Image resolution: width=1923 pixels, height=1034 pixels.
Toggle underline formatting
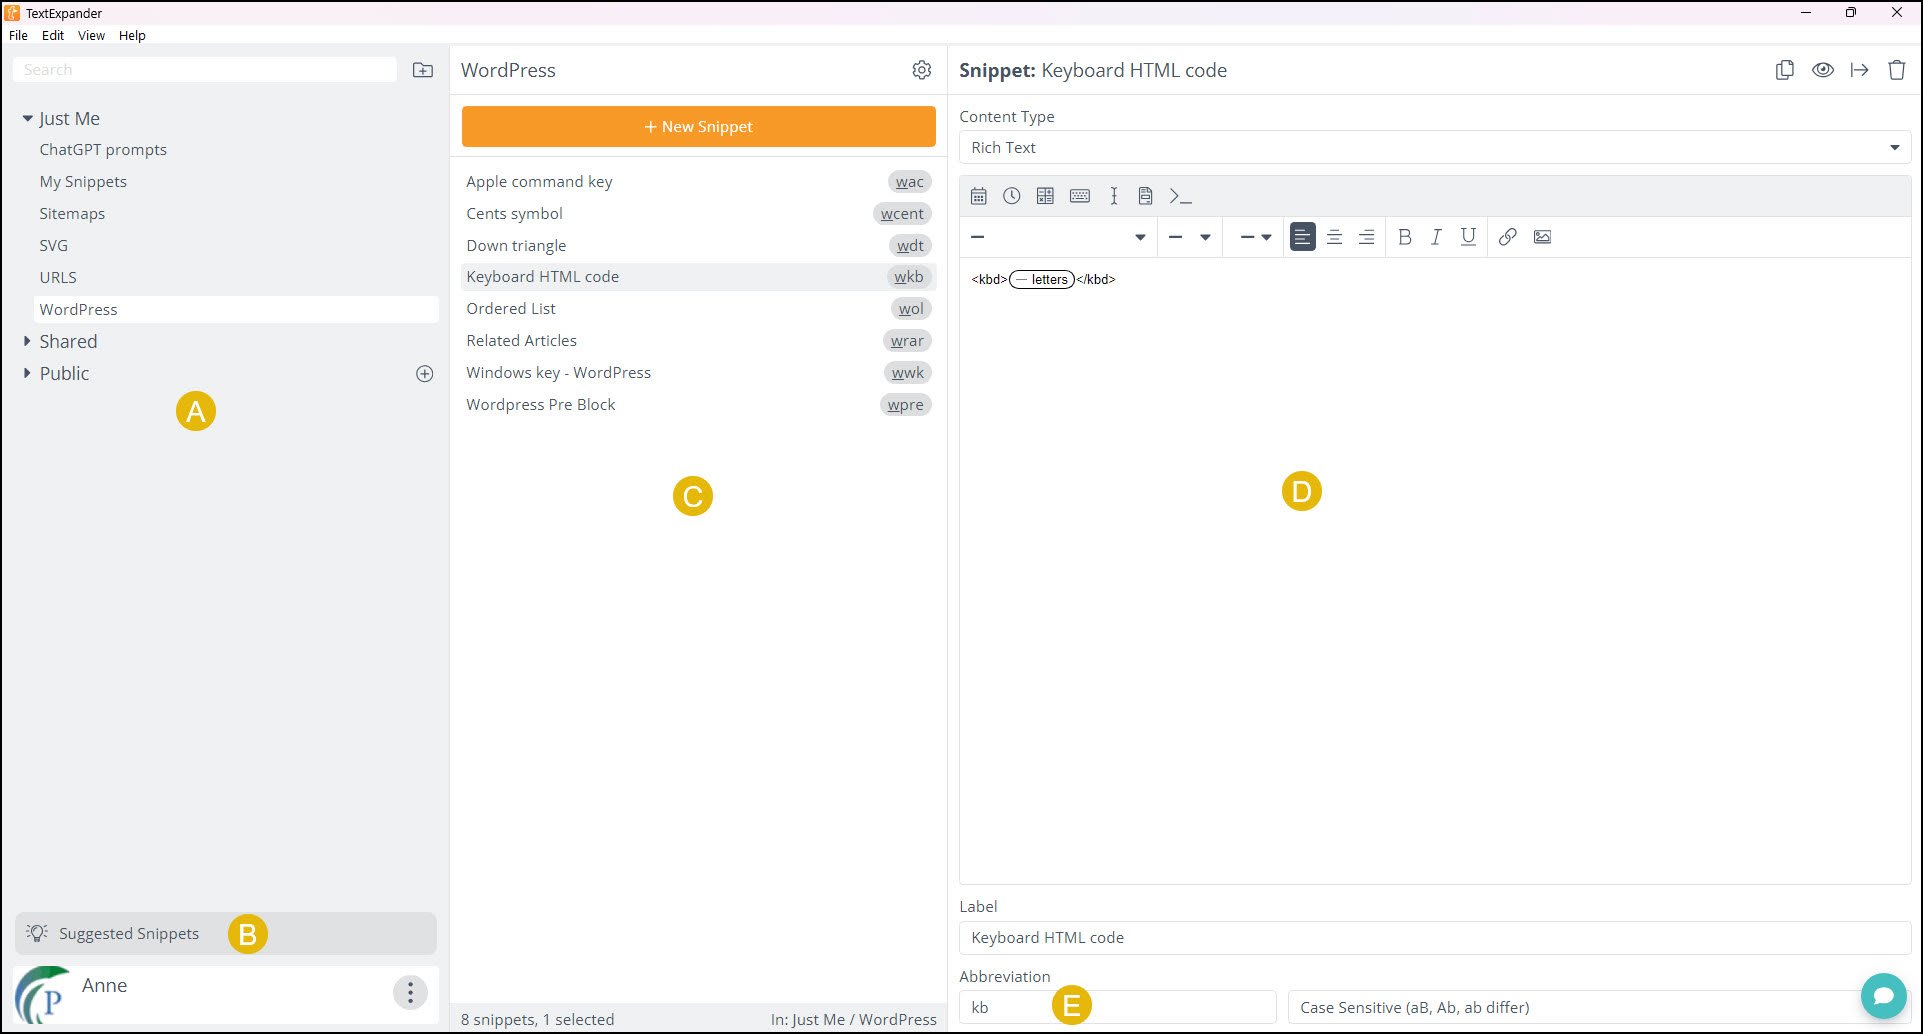tap(1468, 237)
